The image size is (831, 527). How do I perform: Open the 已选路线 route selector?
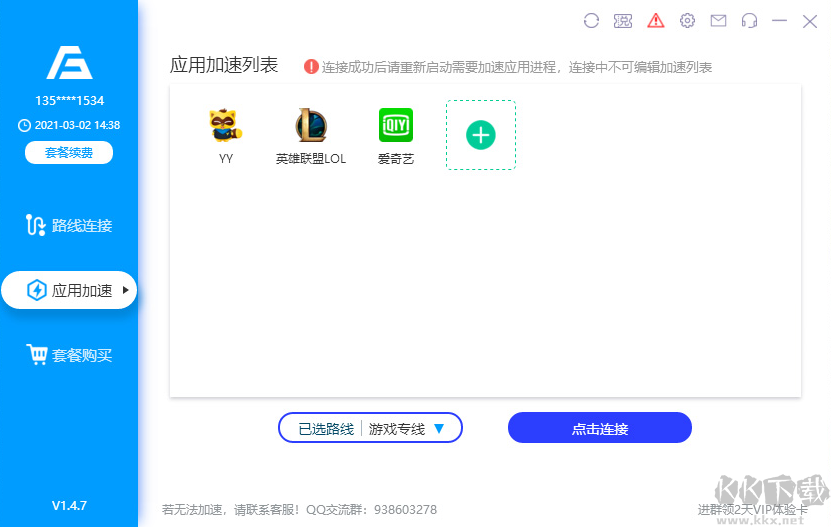[x=326, y=429]
